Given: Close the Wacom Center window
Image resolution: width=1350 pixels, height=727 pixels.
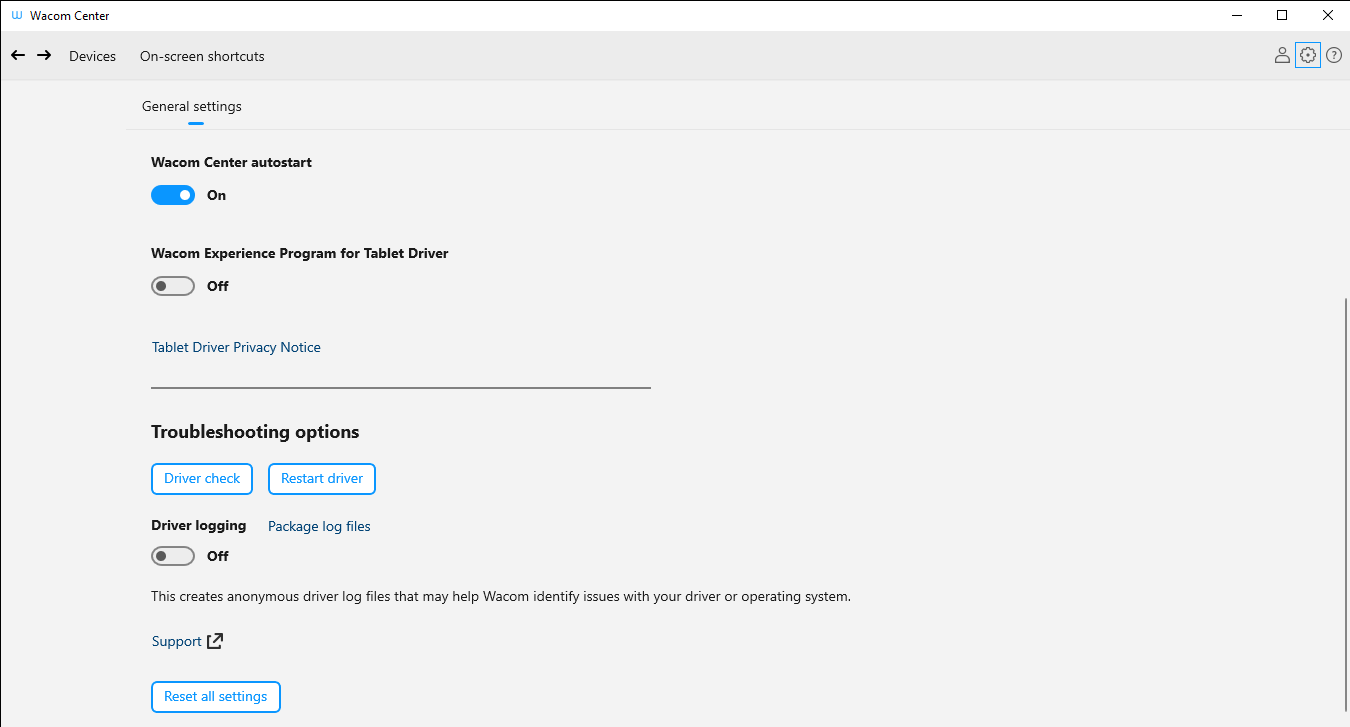Looking at the screenshot, I should click(1327, 15).
